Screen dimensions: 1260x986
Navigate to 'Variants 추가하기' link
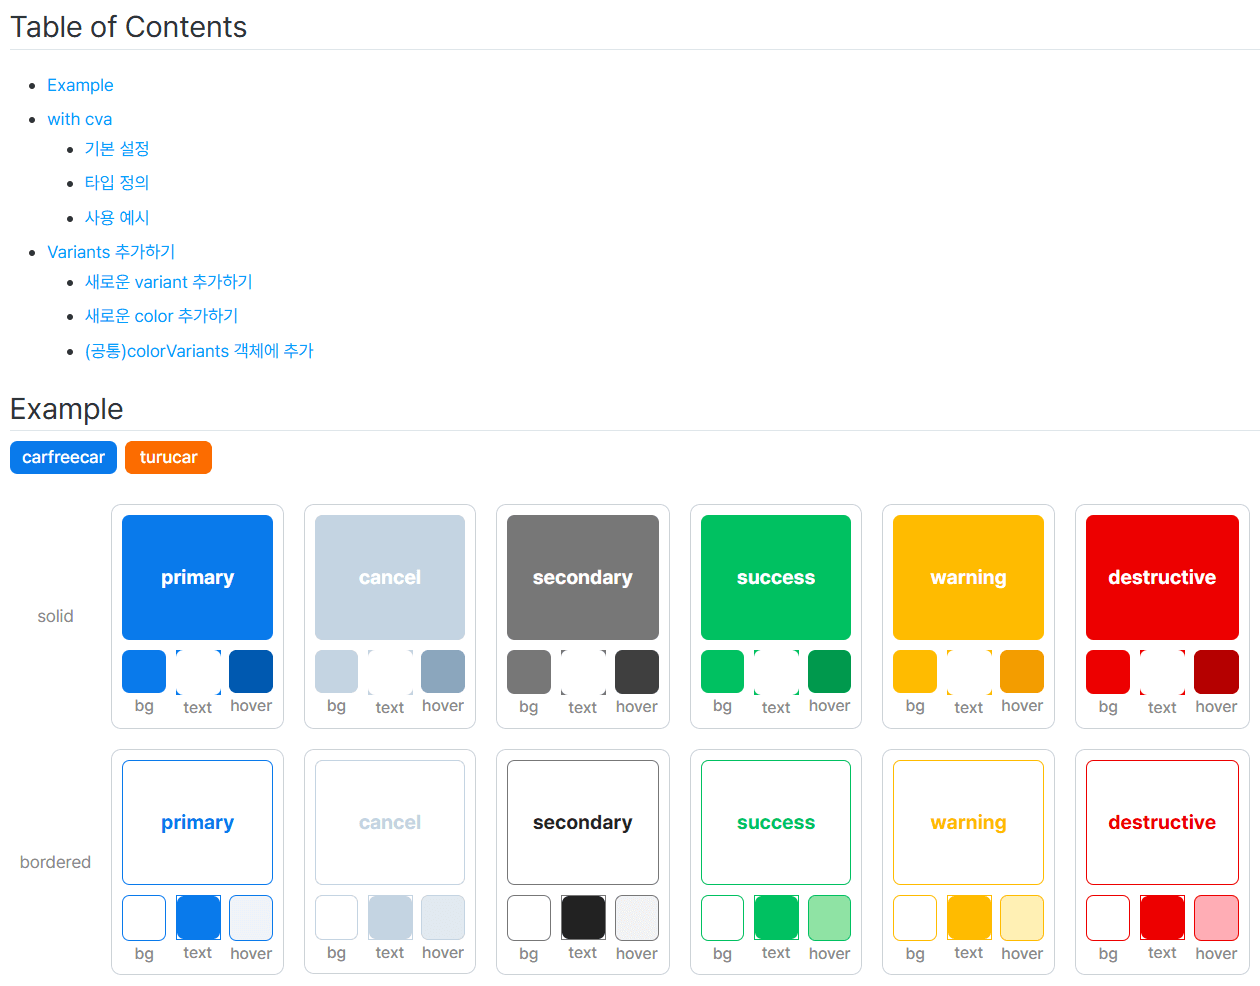111,252
